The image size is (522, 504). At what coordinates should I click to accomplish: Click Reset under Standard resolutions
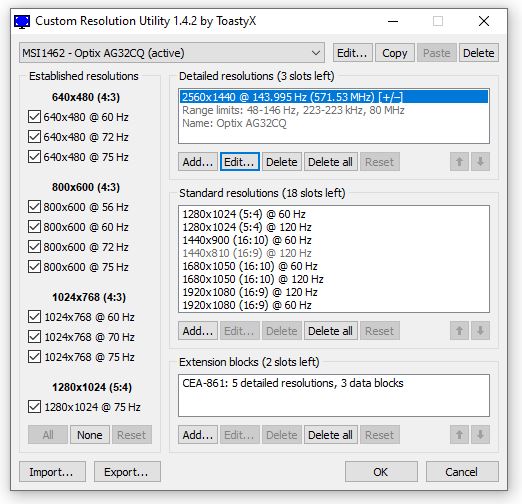(380, 331)
